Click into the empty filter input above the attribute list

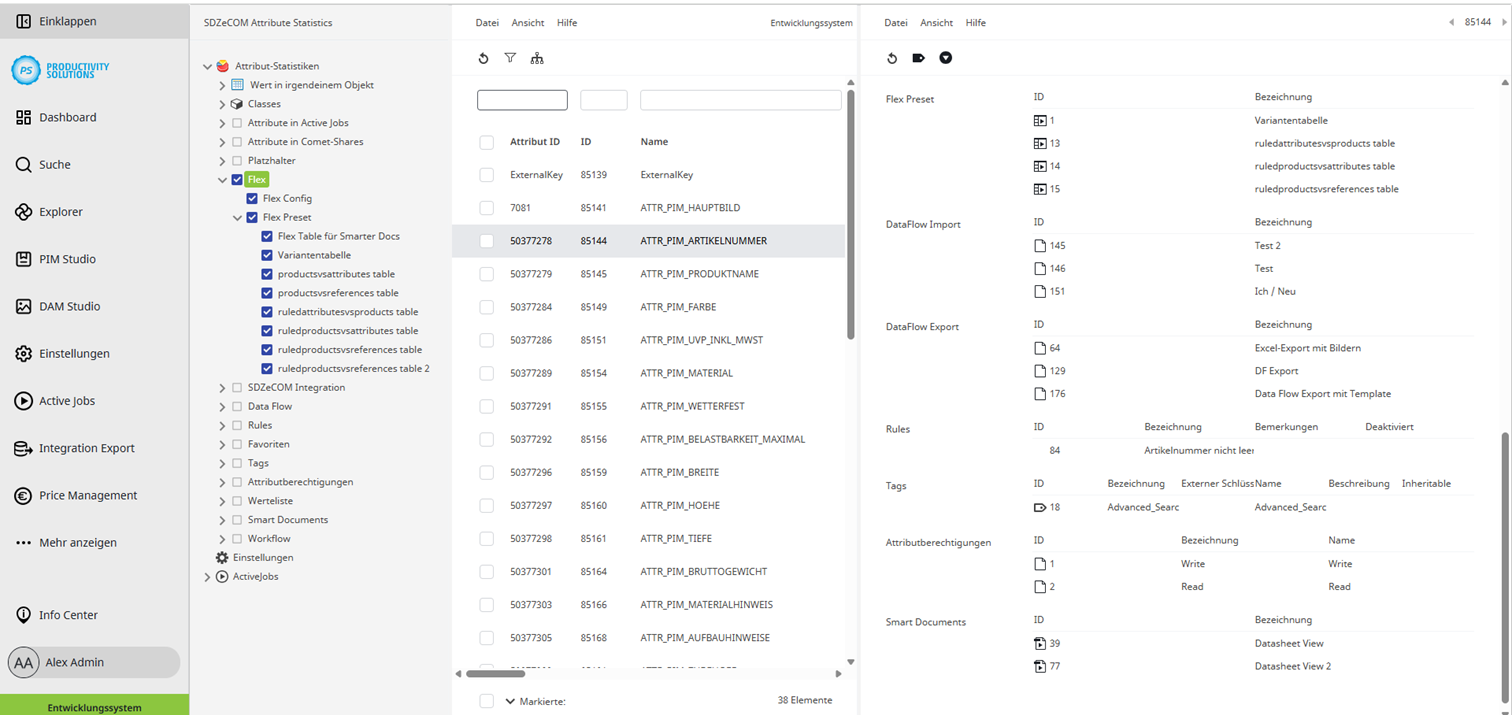(521, 100)
